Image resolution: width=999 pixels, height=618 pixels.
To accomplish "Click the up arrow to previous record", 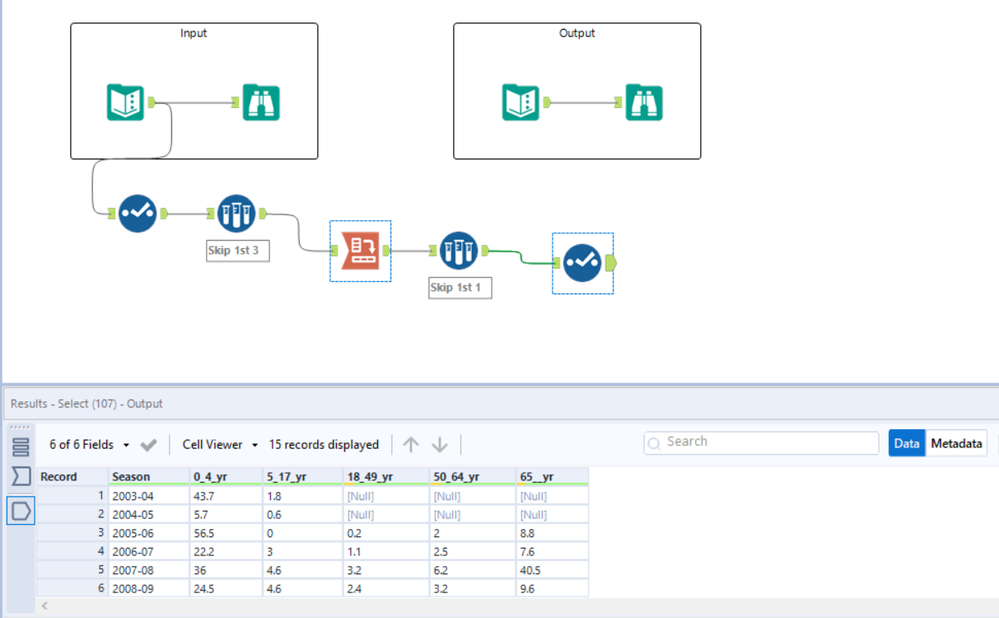I will point(411,444).
